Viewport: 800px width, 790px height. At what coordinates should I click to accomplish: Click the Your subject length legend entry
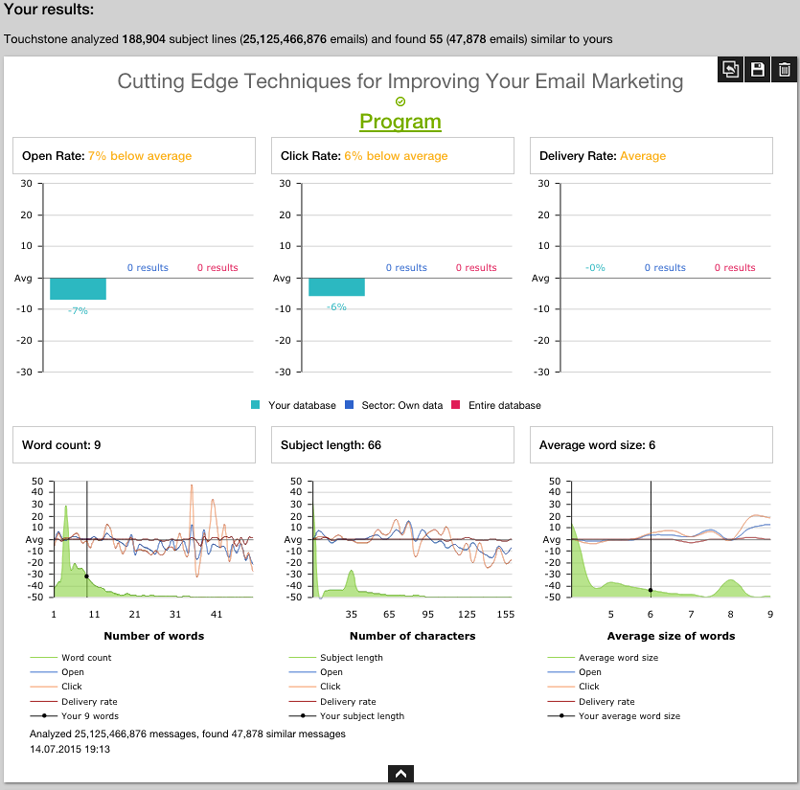(346, 715)
